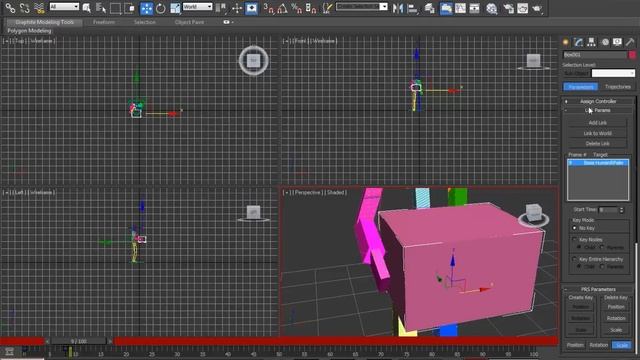Viewport: 640px width, 360px height.
Task: Choose the Rectangular Selection Region tool
Action: 116,8
